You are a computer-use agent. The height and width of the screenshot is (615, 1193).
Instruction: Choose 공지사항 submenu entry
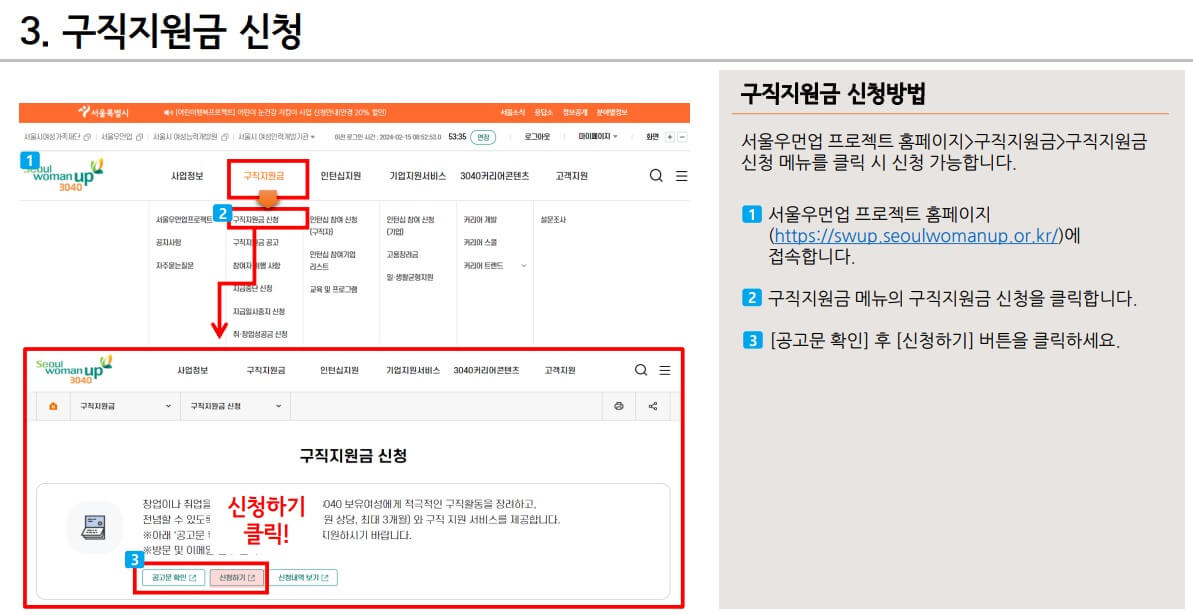pyautogui.click(x=169, y=243)
